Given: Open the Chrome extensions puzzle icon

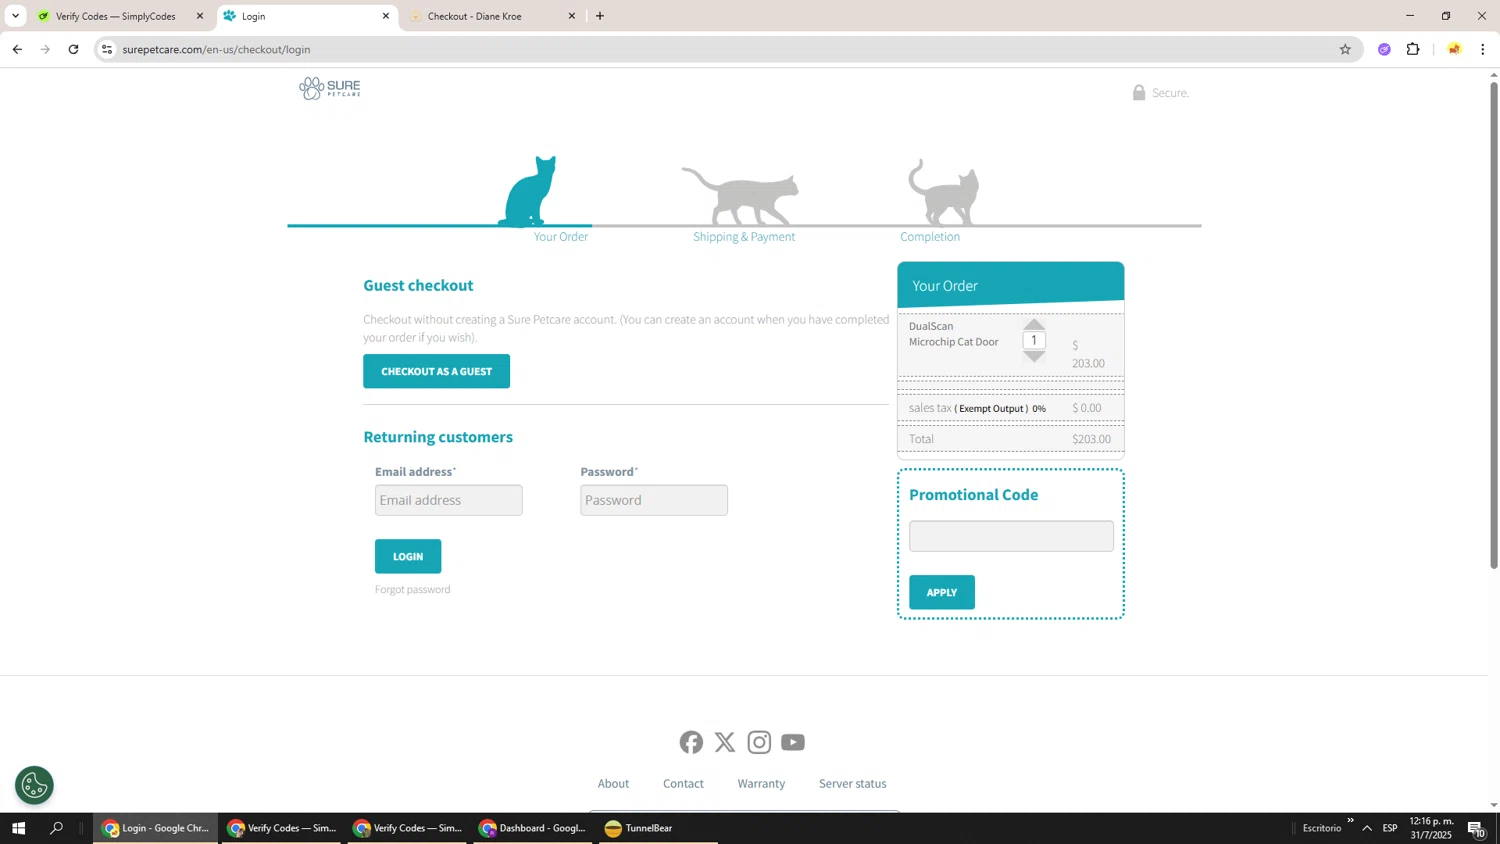Looking at the screenshot, I should [1413, 49].
